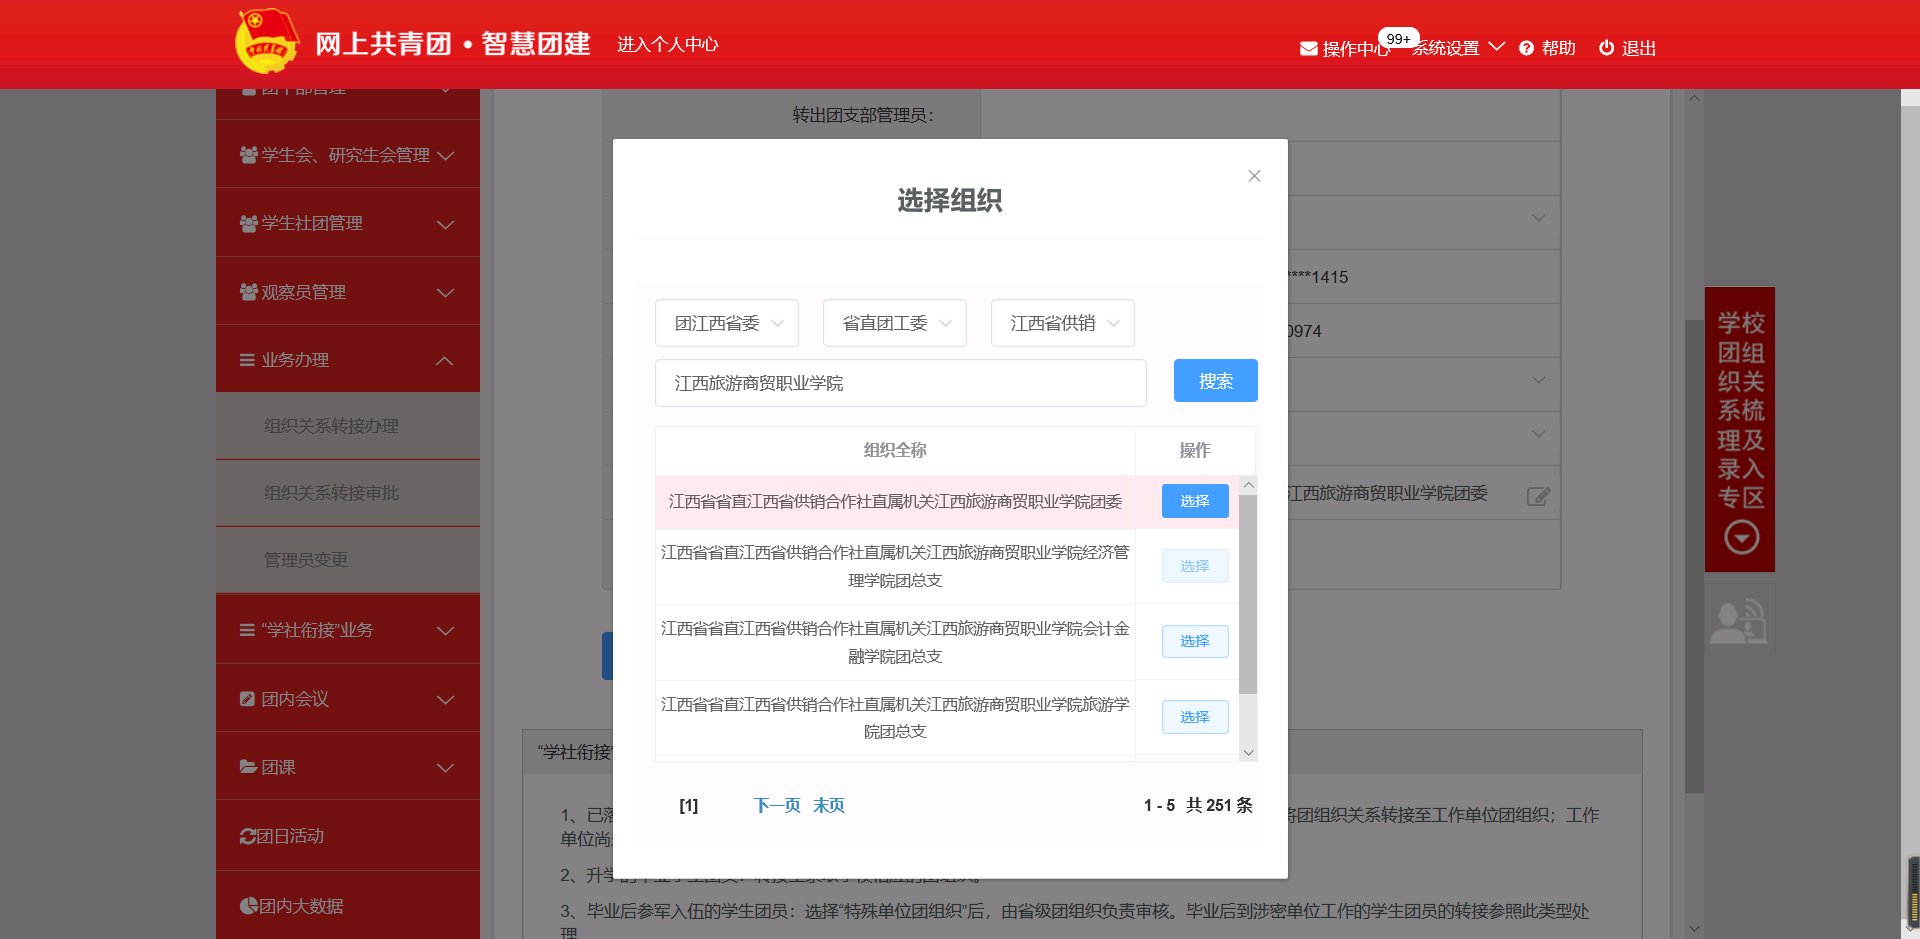The height and width of the screenshot is (939, 1920).
Task: Click 选择 for 会计金融学院团总支 row
Action: click(x=1195, y=641)
